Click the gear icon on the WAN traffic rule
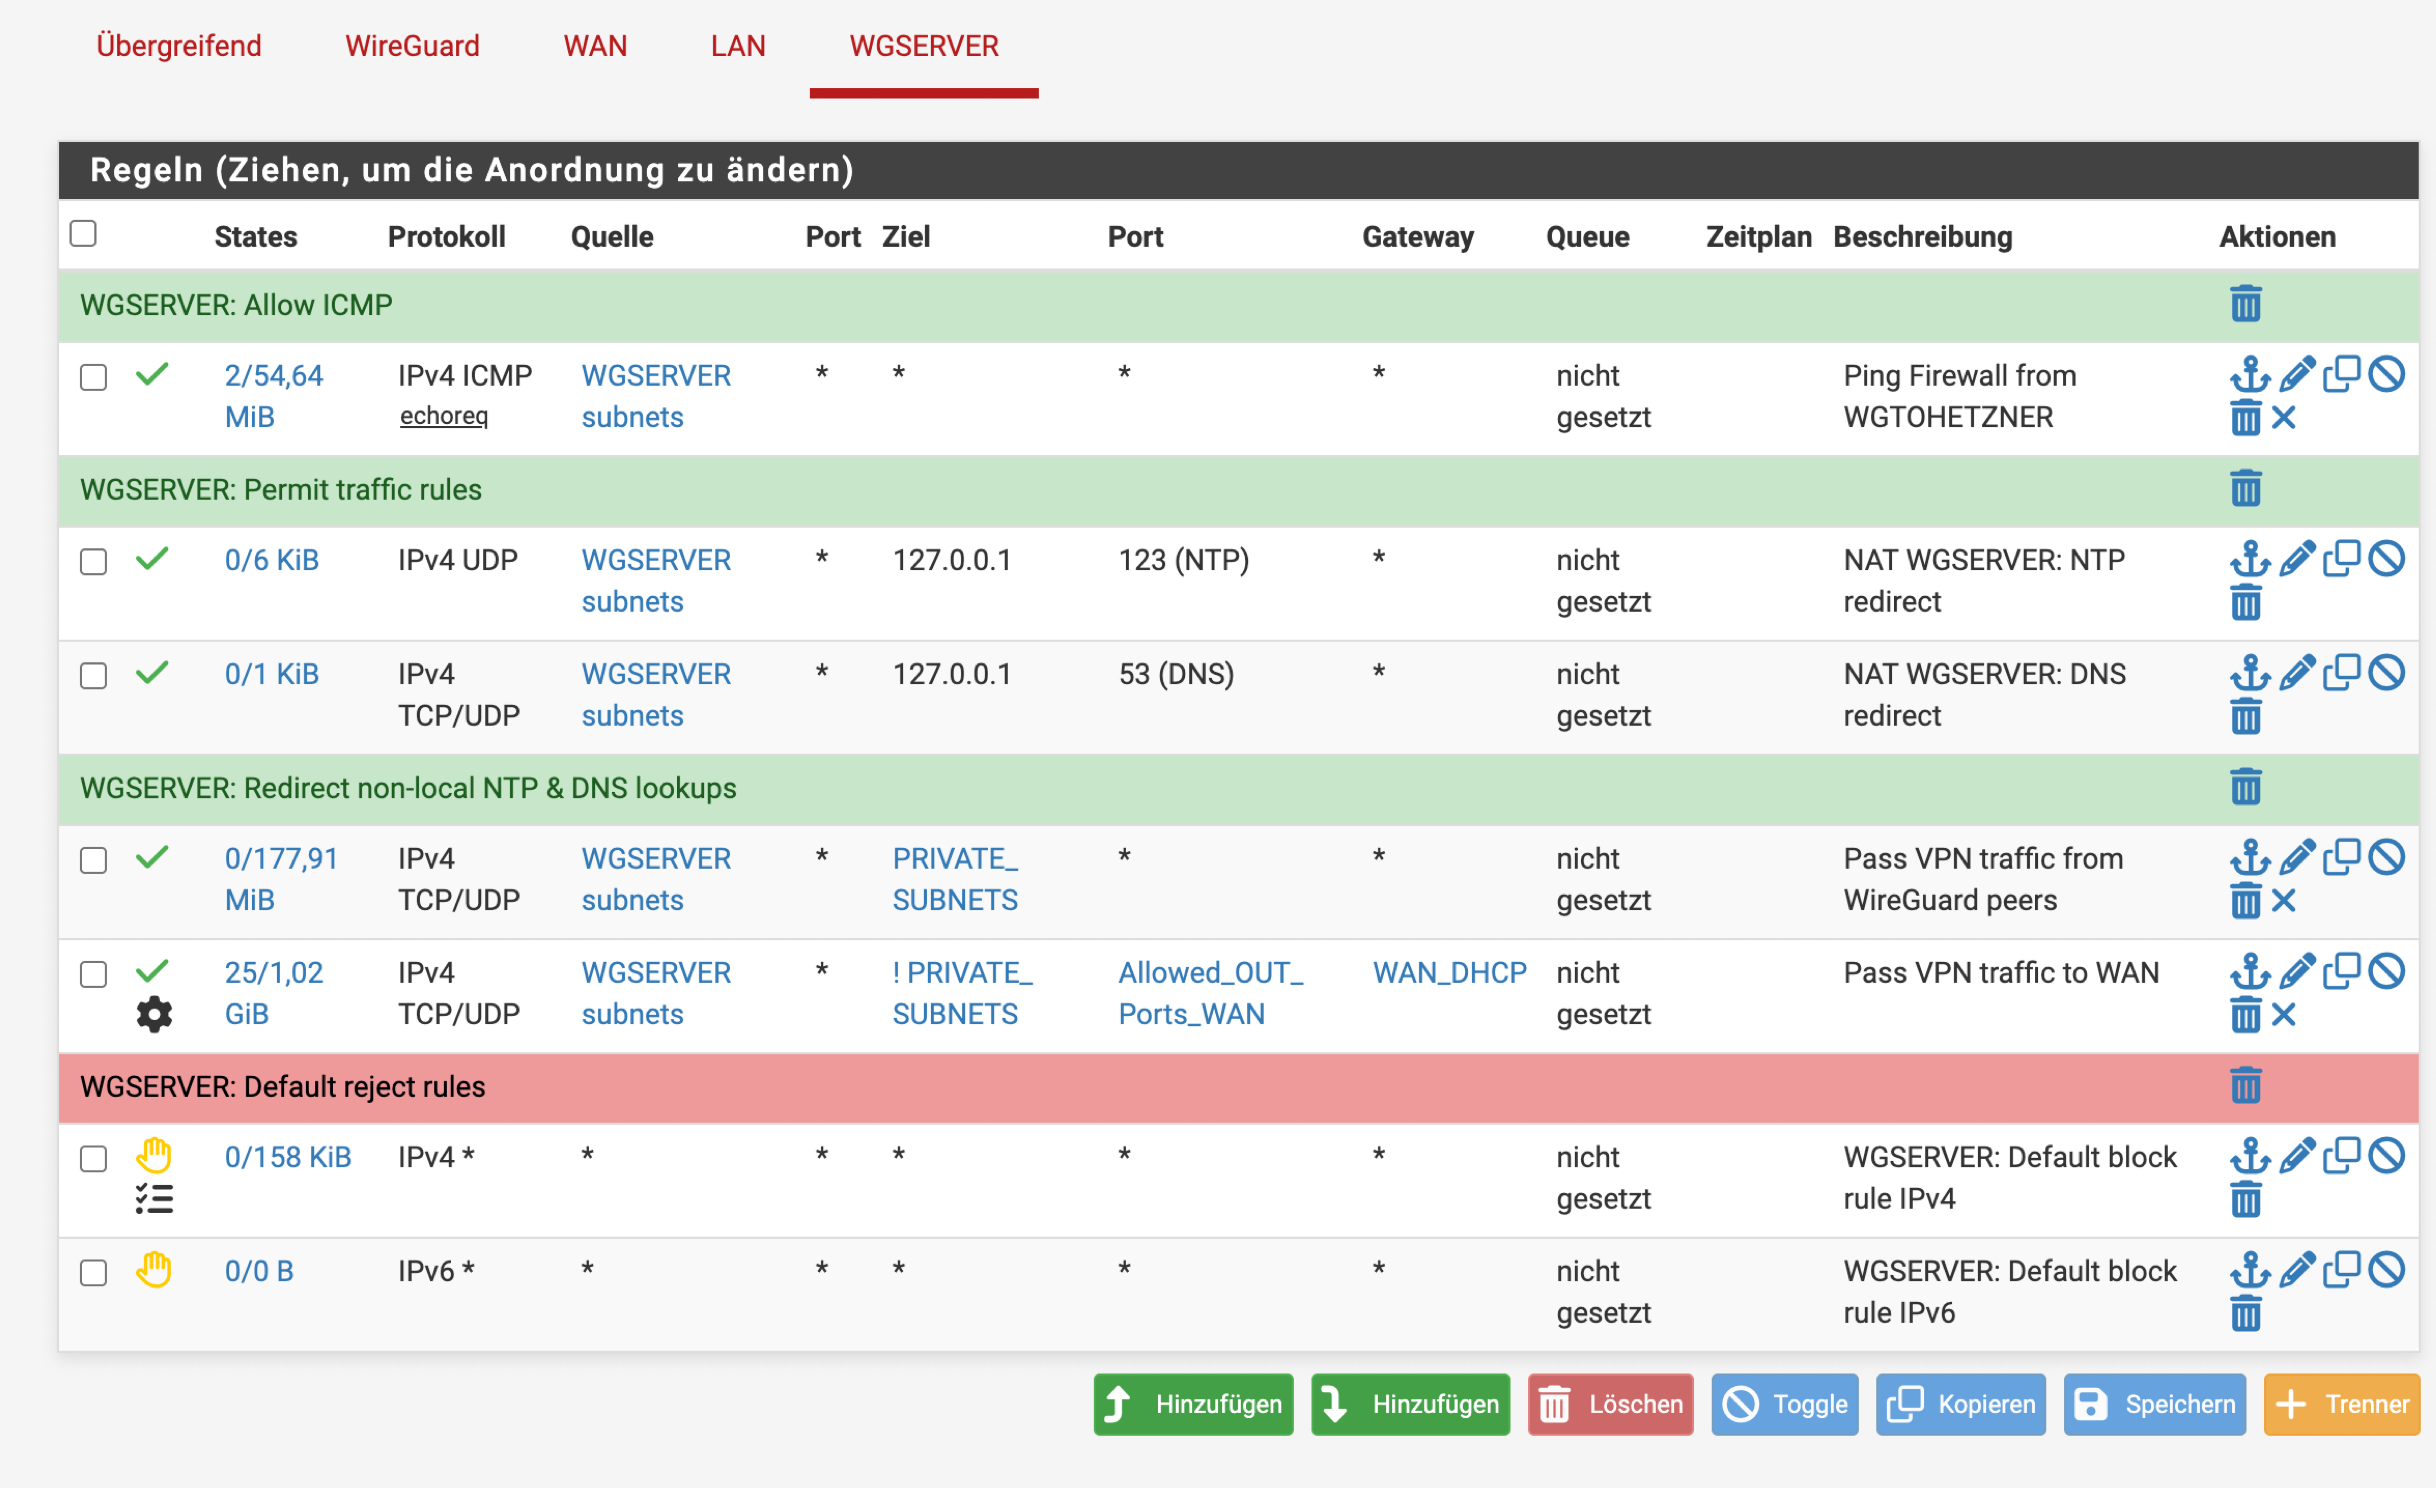Screen dimensions: 2436x1488 pos(154,1014)
